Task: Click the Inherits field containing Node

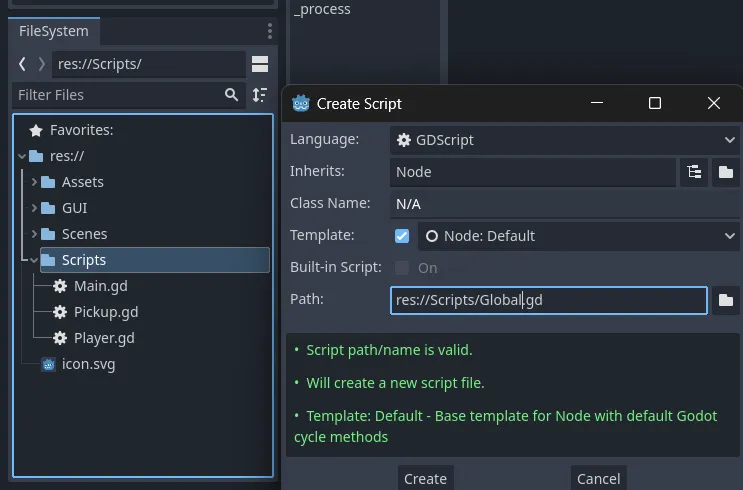Action: [x=533, y=172]
